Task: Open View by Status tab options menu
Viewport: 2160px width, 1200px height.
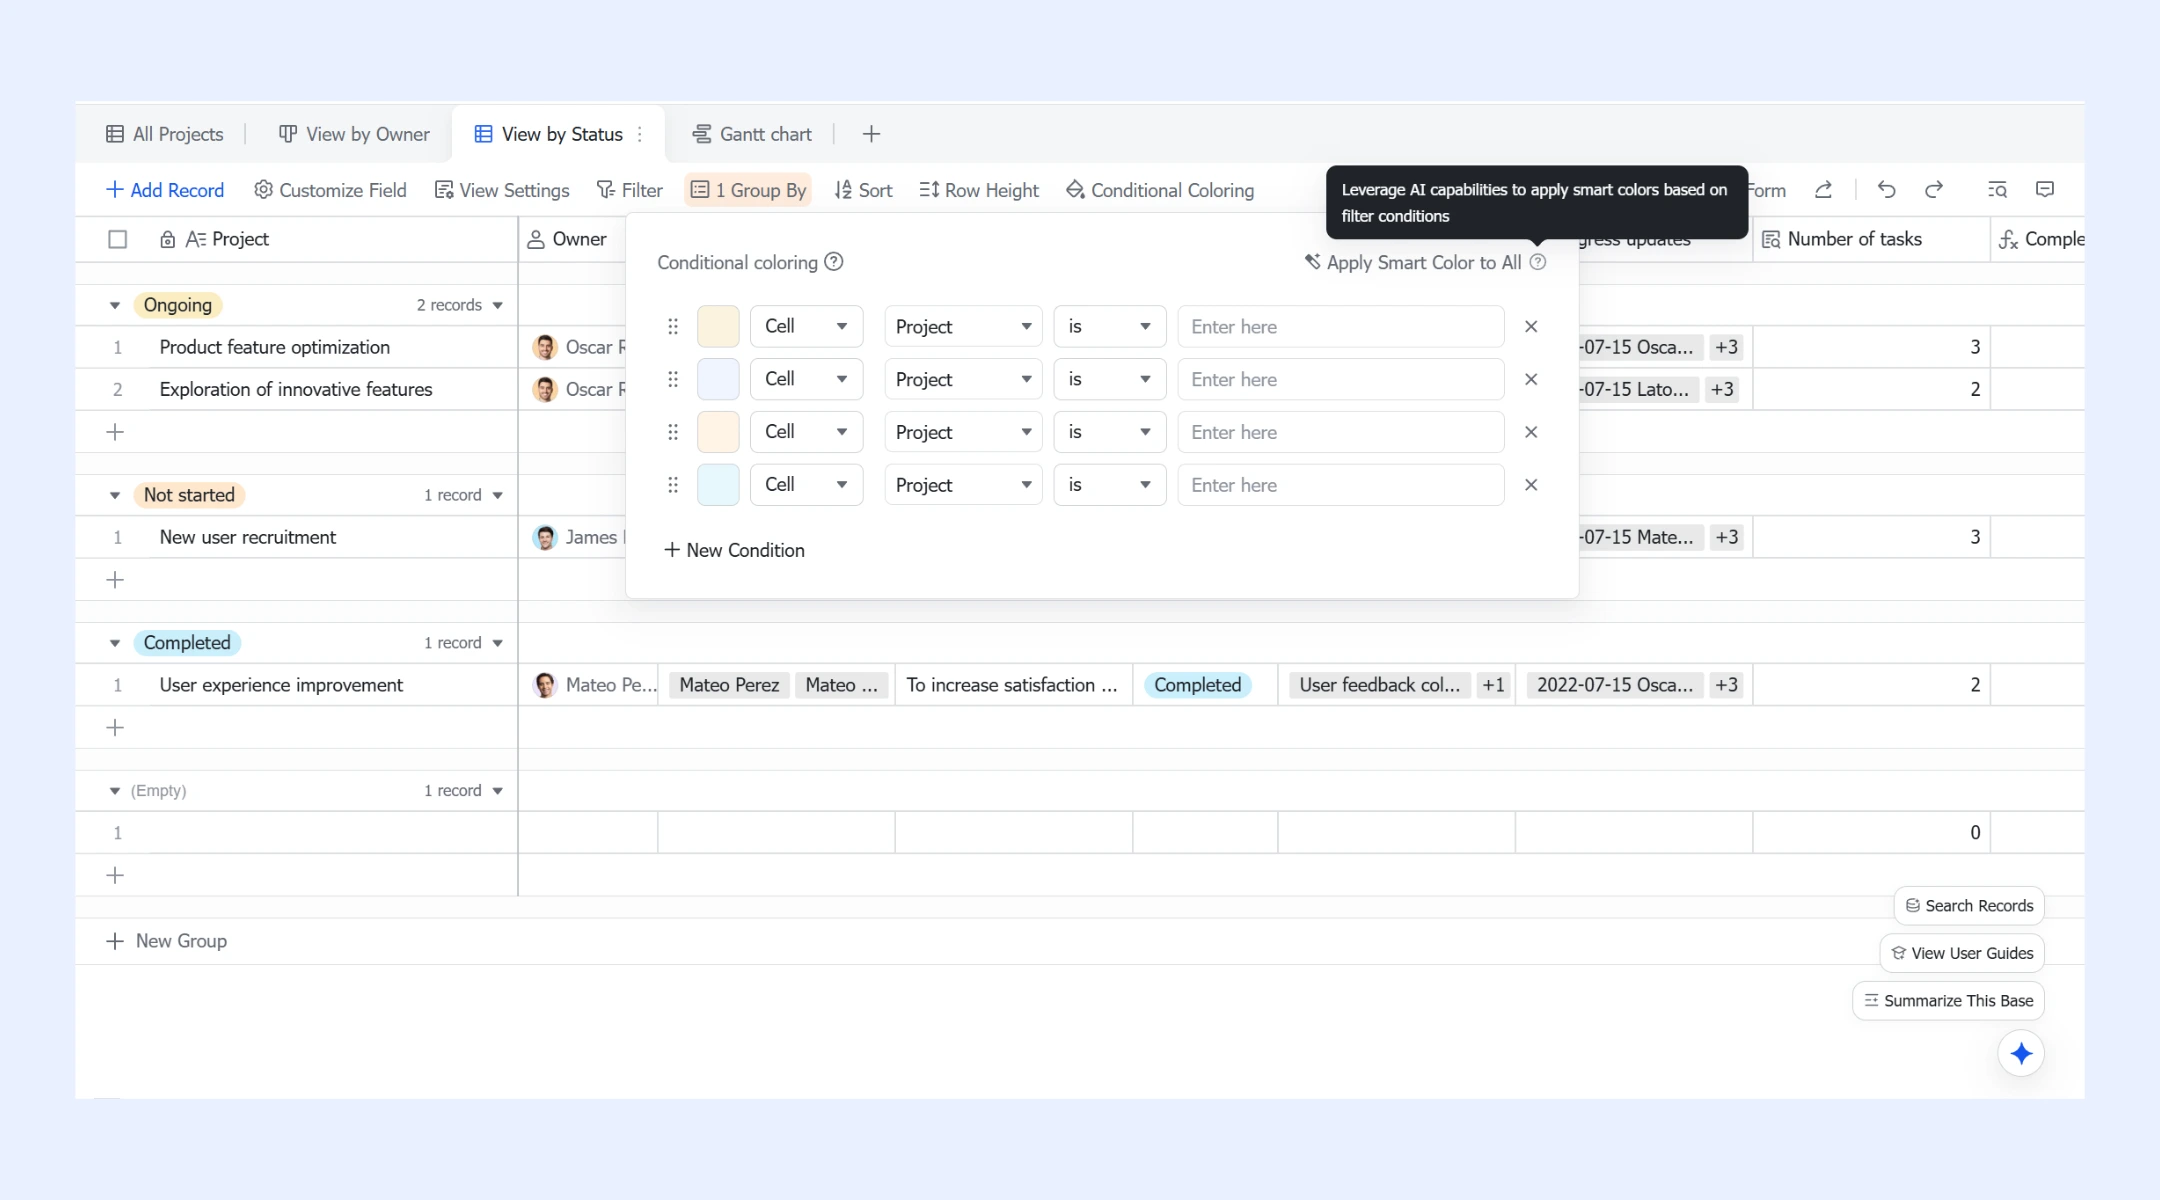Action: 640,134
